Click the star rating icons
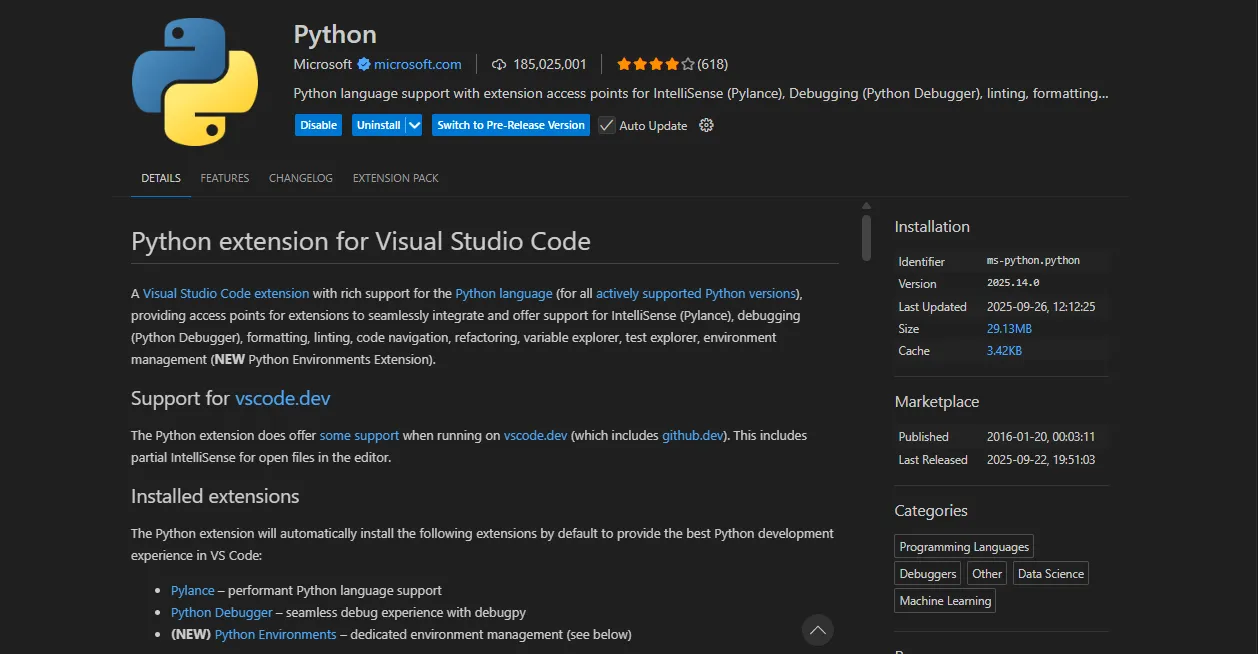 655,64
